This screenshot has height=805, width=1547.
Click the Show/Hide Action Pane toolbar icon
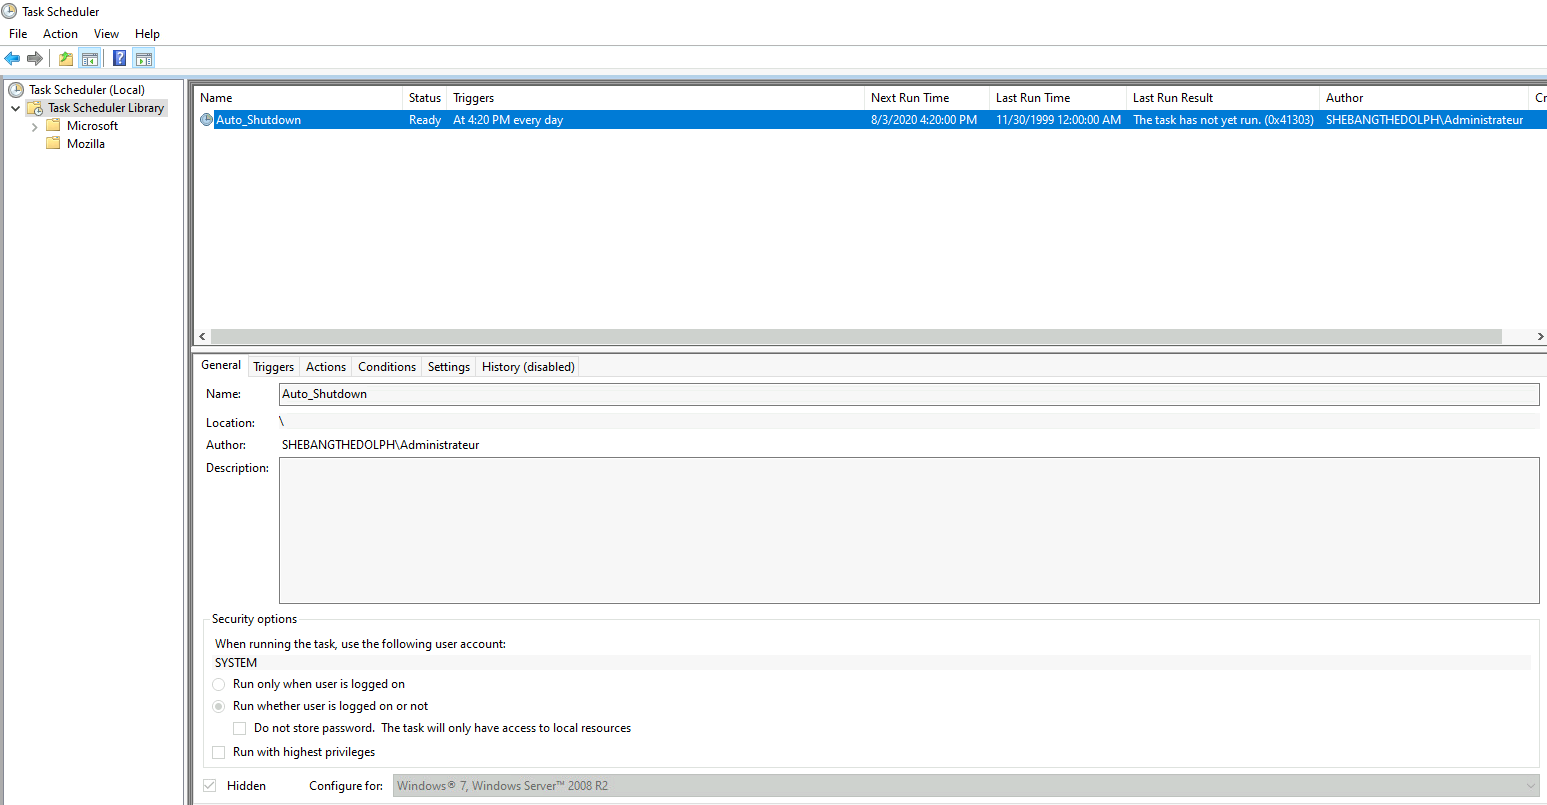(x=144, y=58)
